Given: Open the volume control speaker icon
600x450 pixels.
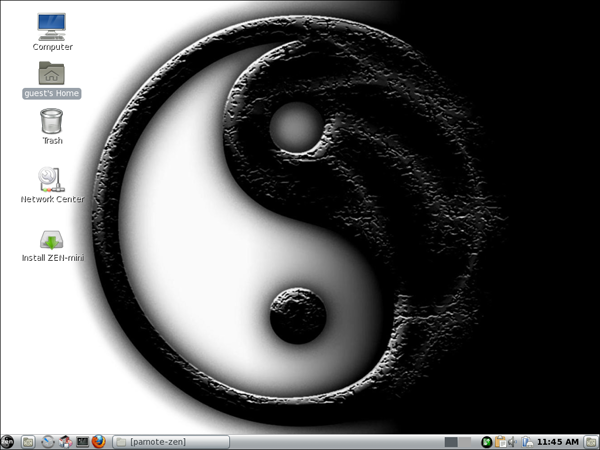Looking at the screenshot, I should 513,441.
